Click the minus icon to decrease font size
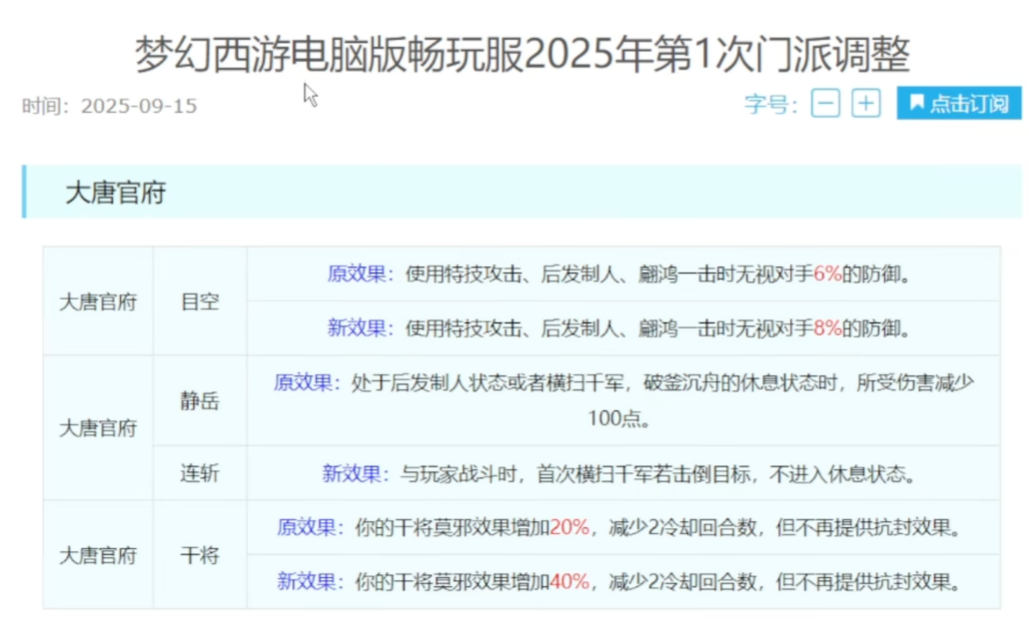Screen dimensions: 1029x629 pyautogui.click(x=825, y=102)
